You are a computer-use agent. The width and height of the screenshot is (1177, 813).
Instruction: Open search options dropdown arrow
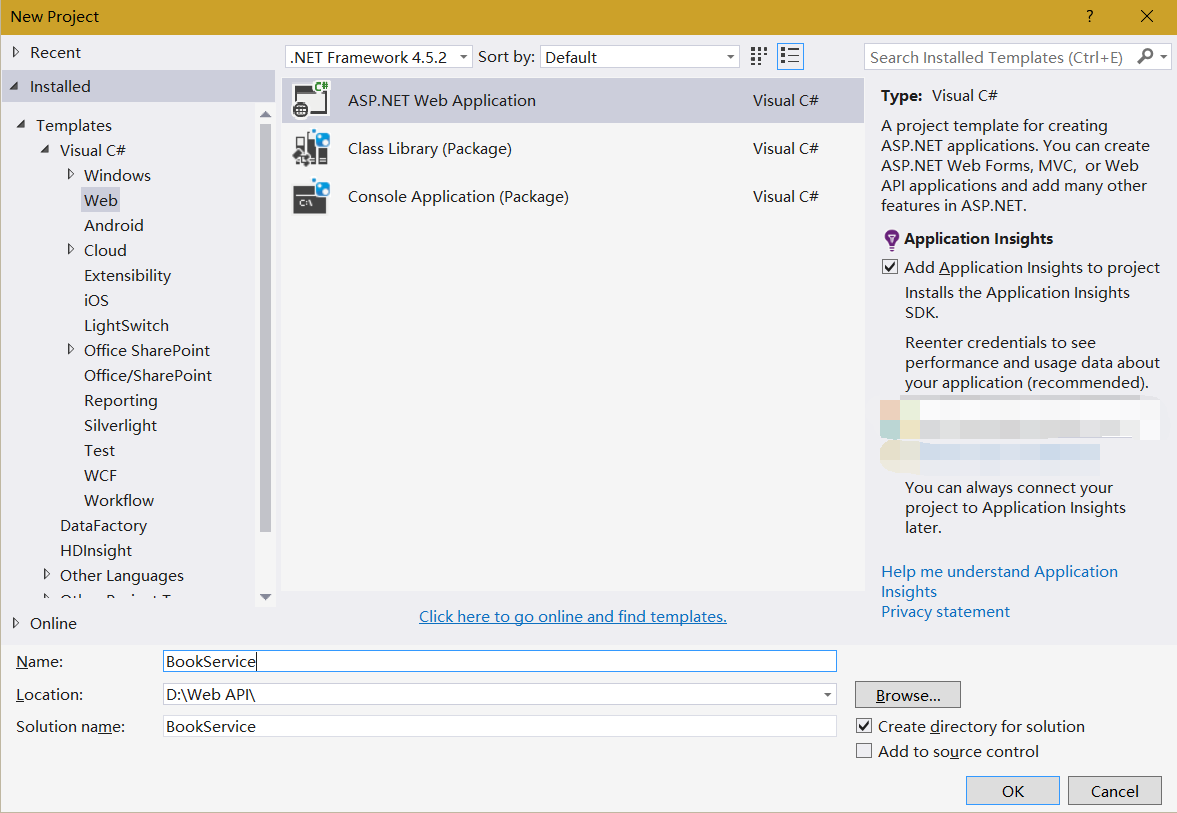click(x=1163, y=56)
